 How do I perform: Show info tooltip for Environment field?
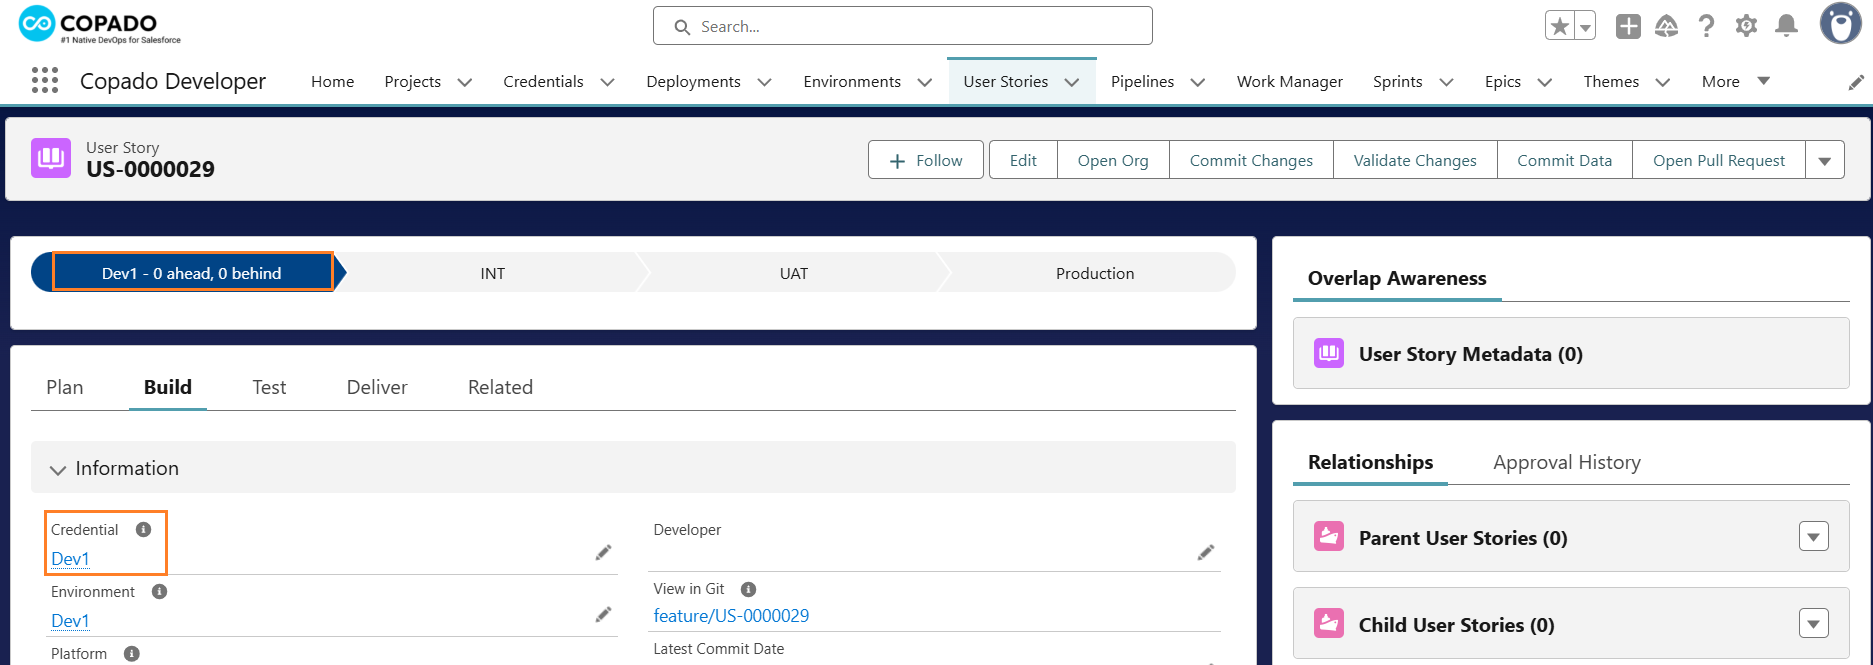159,591
